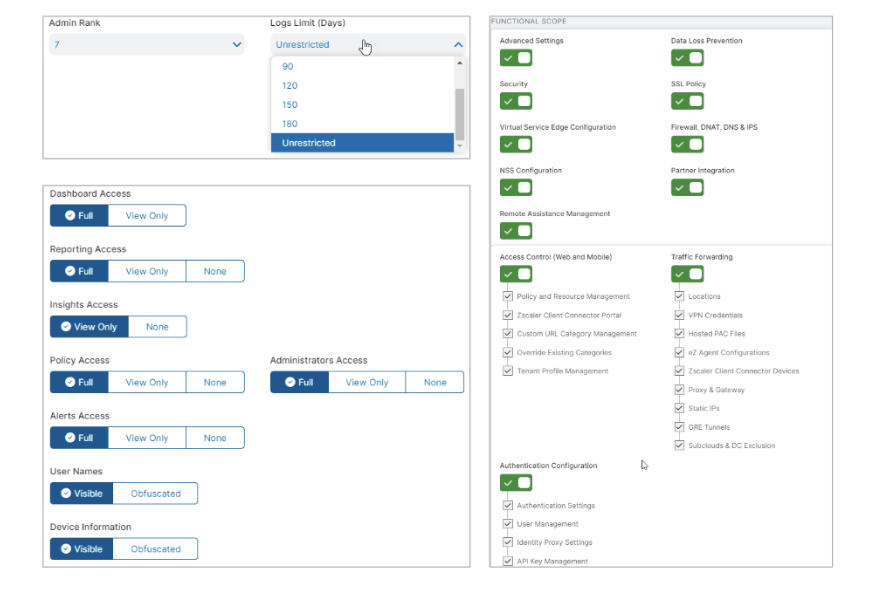Turn off Data Loss Prevention toggle
This screenshot has width=889, height=591.
[687, 58]
